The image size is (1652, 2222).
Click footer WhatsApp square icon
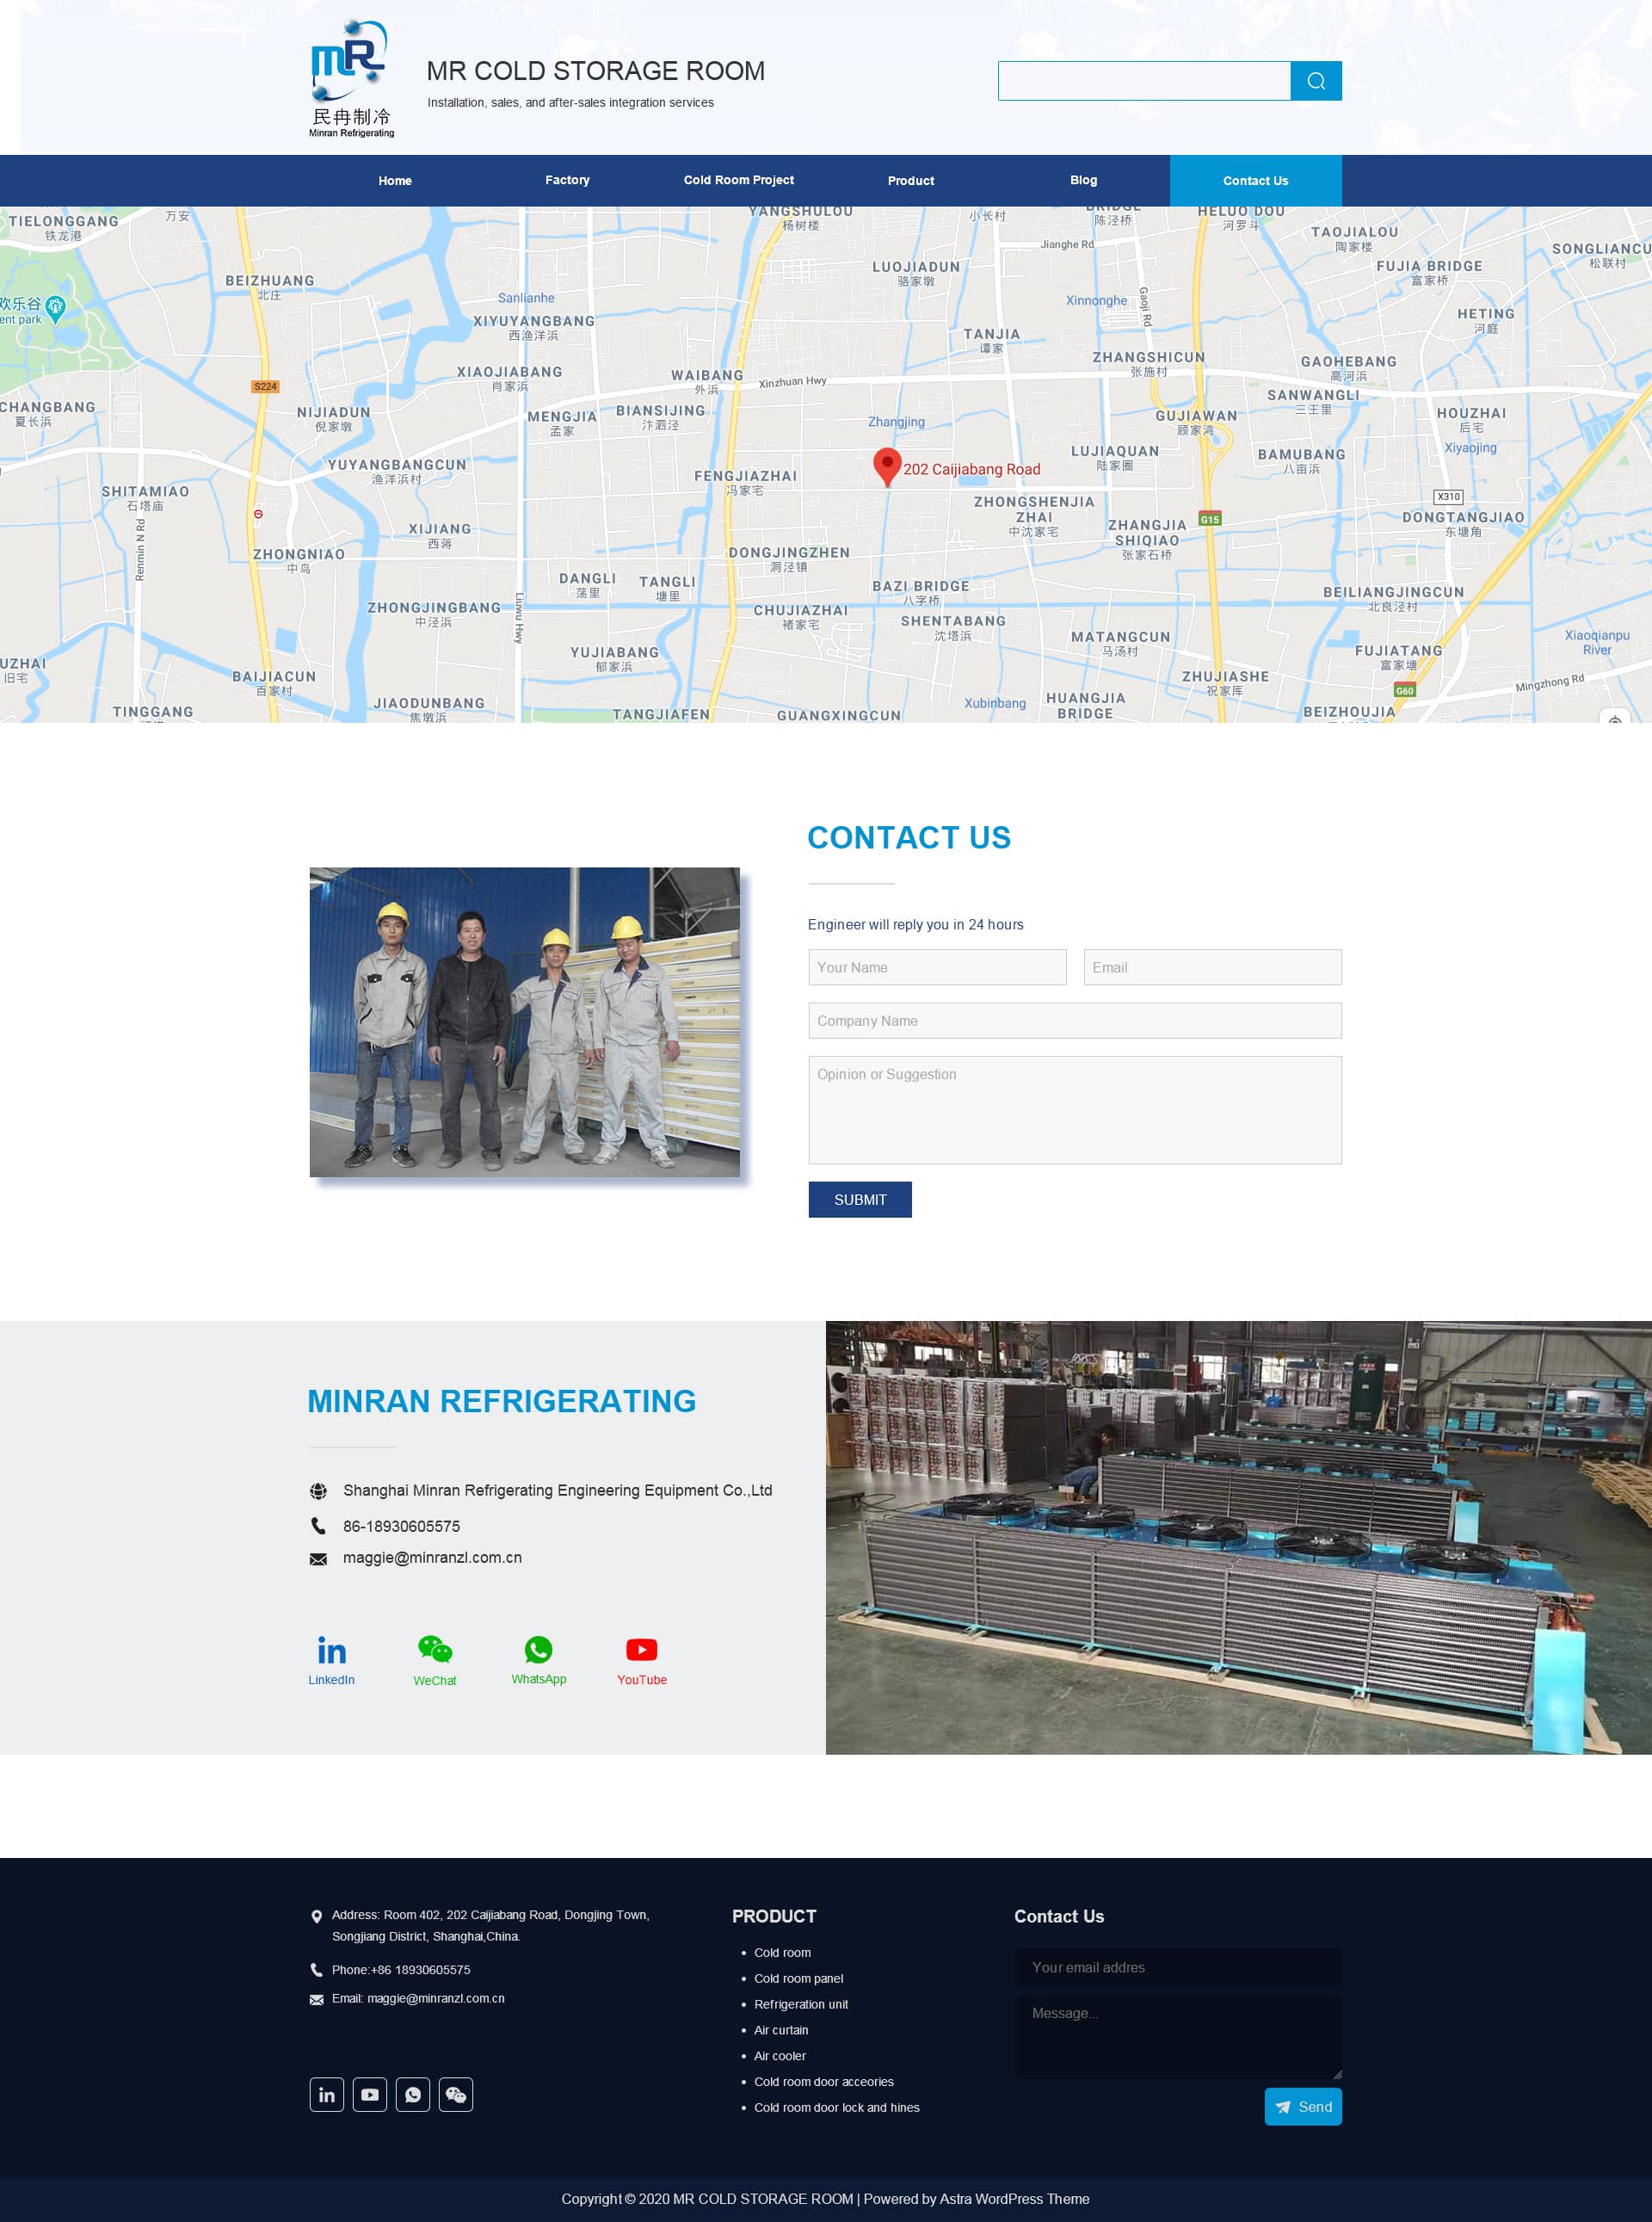tap(413, 2094)
